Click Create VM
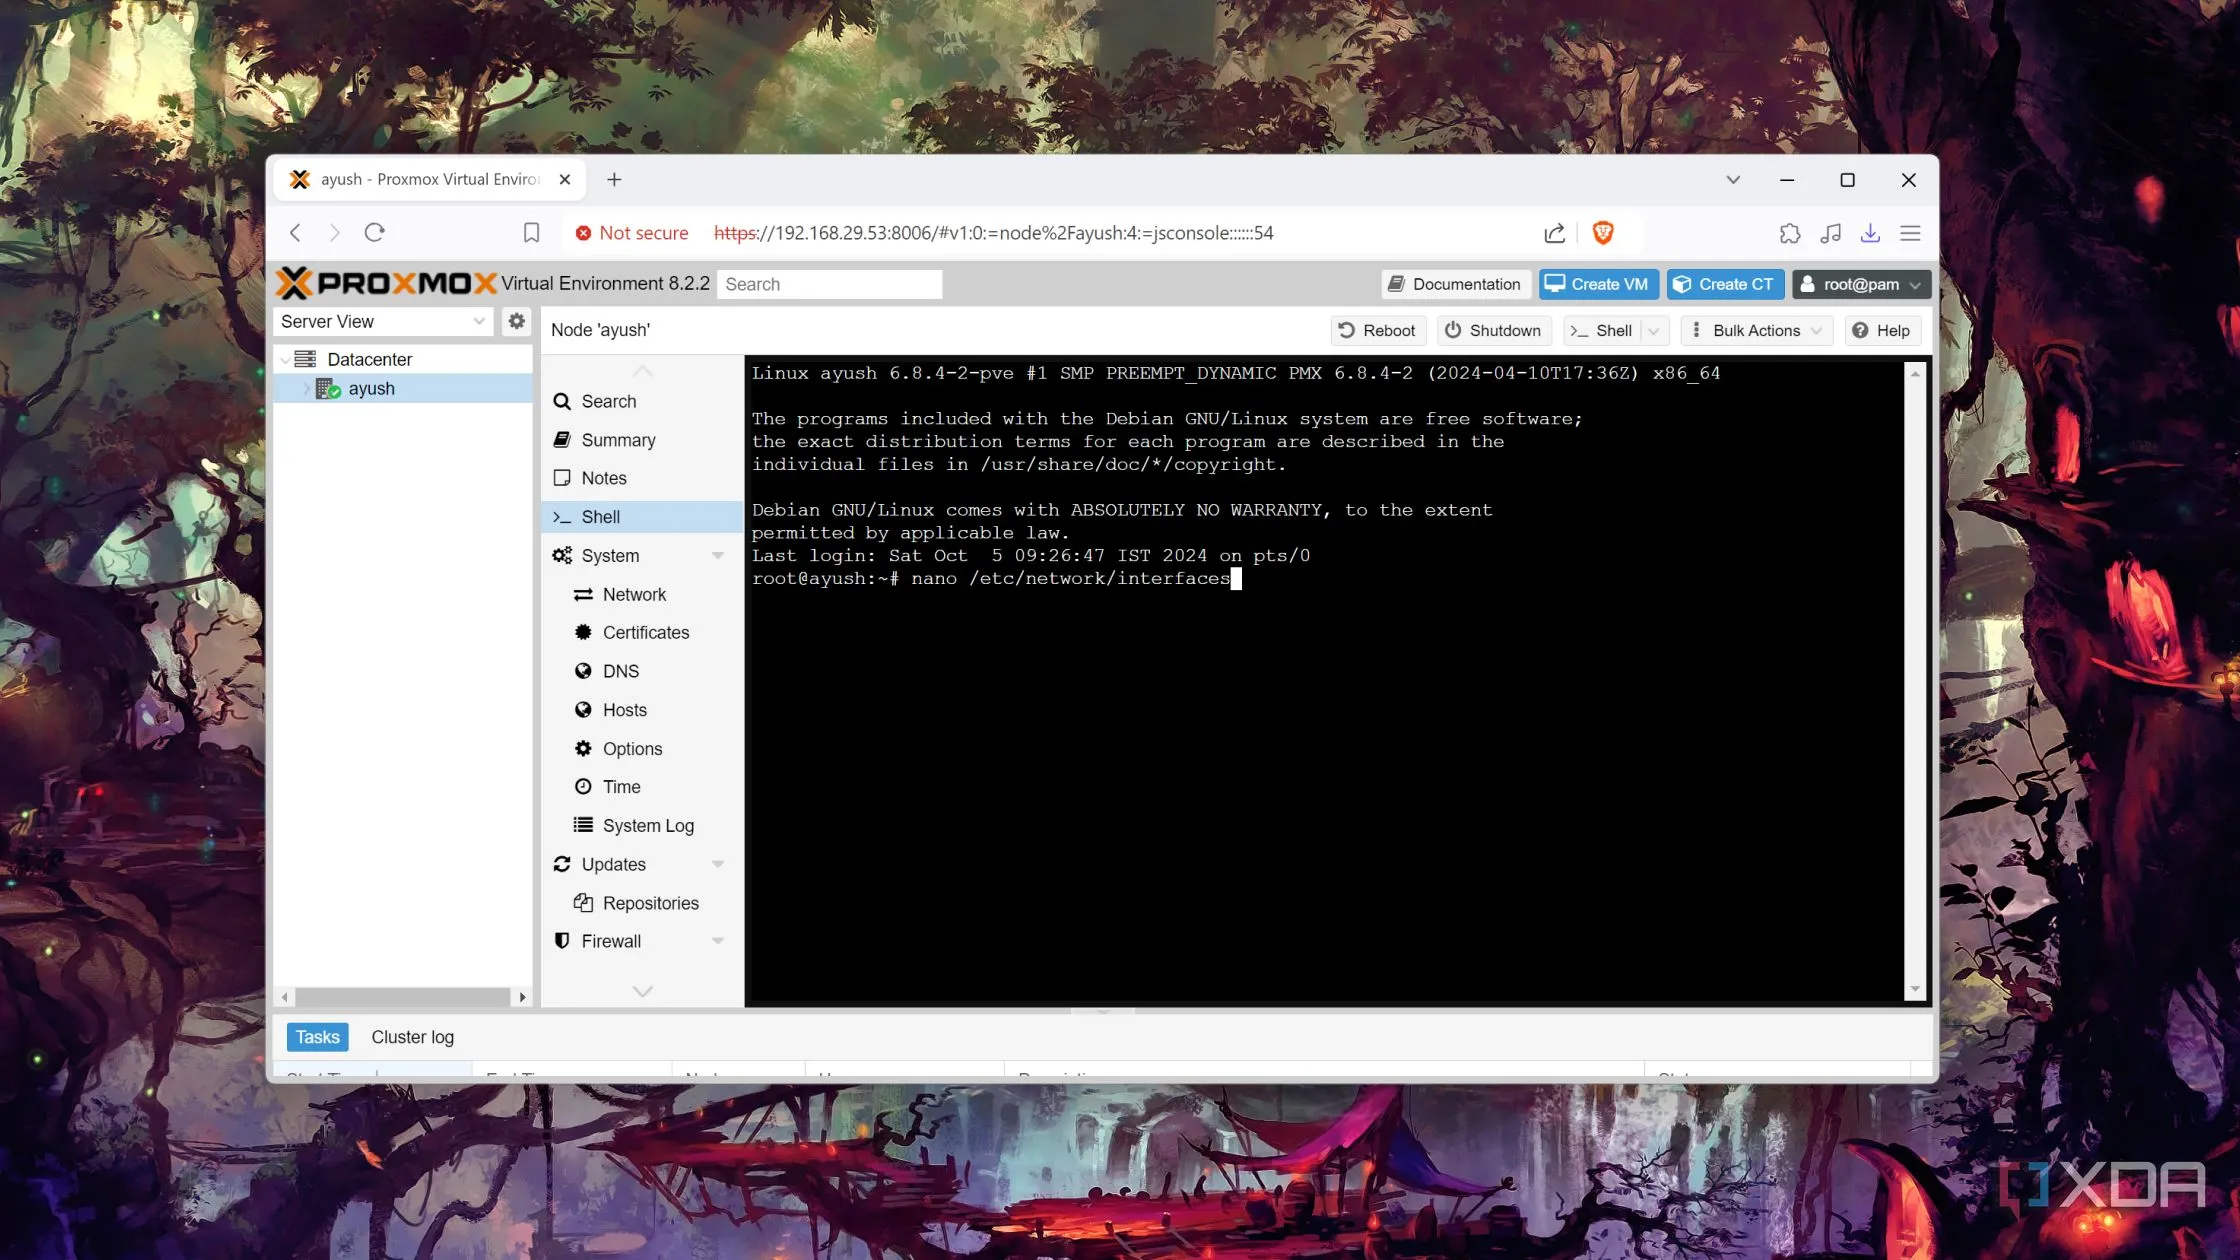The width and height of the screenshot is (2240, 1260). point(1598,284)
